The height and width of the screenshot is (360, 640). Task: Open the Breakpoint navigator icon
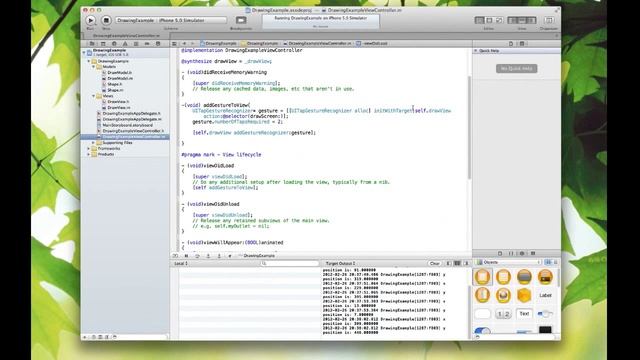[147, 44]
